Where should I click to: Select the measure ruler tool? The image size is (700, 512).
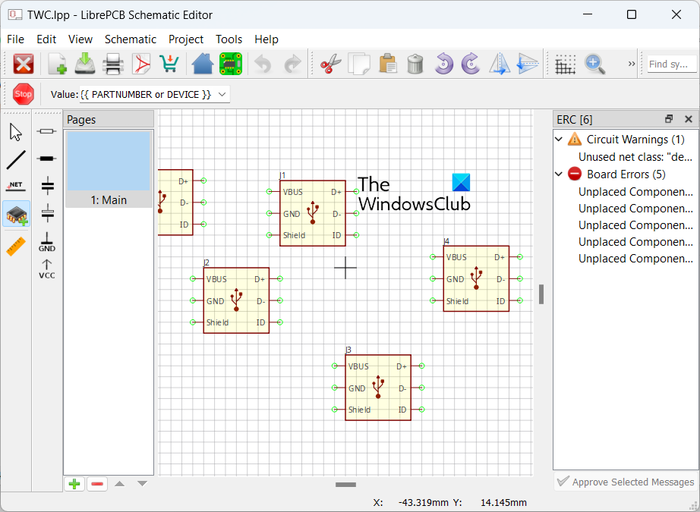(x=16, y=243)
